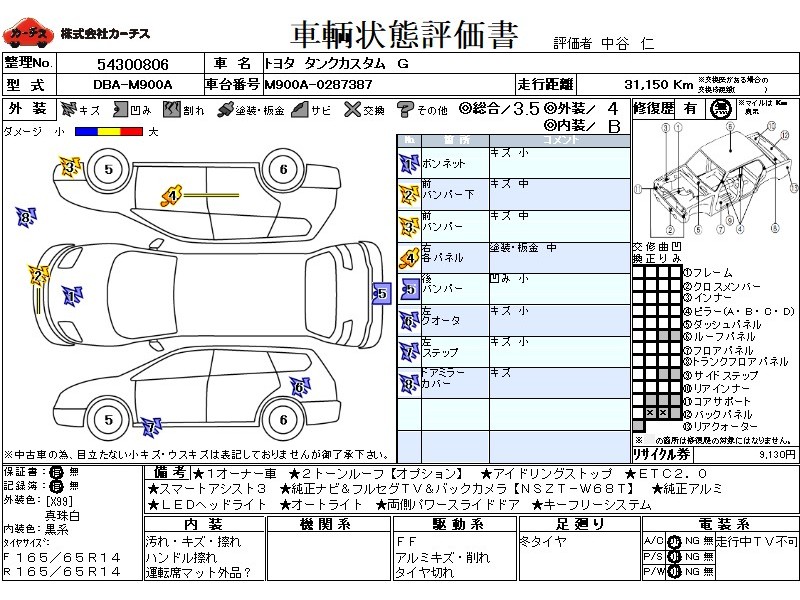Select 無 for 保証書
This screenshot has width=800, height=600.
(73, 472)
